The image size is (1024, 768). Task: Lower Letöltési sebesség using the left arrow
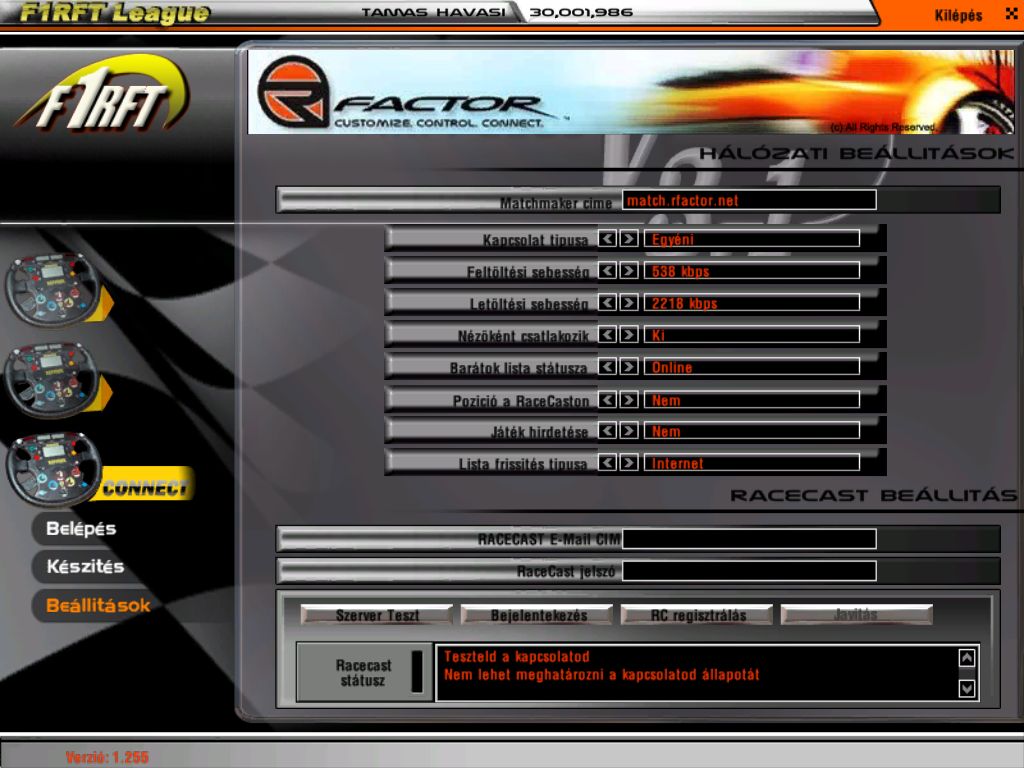coord(607,302)
